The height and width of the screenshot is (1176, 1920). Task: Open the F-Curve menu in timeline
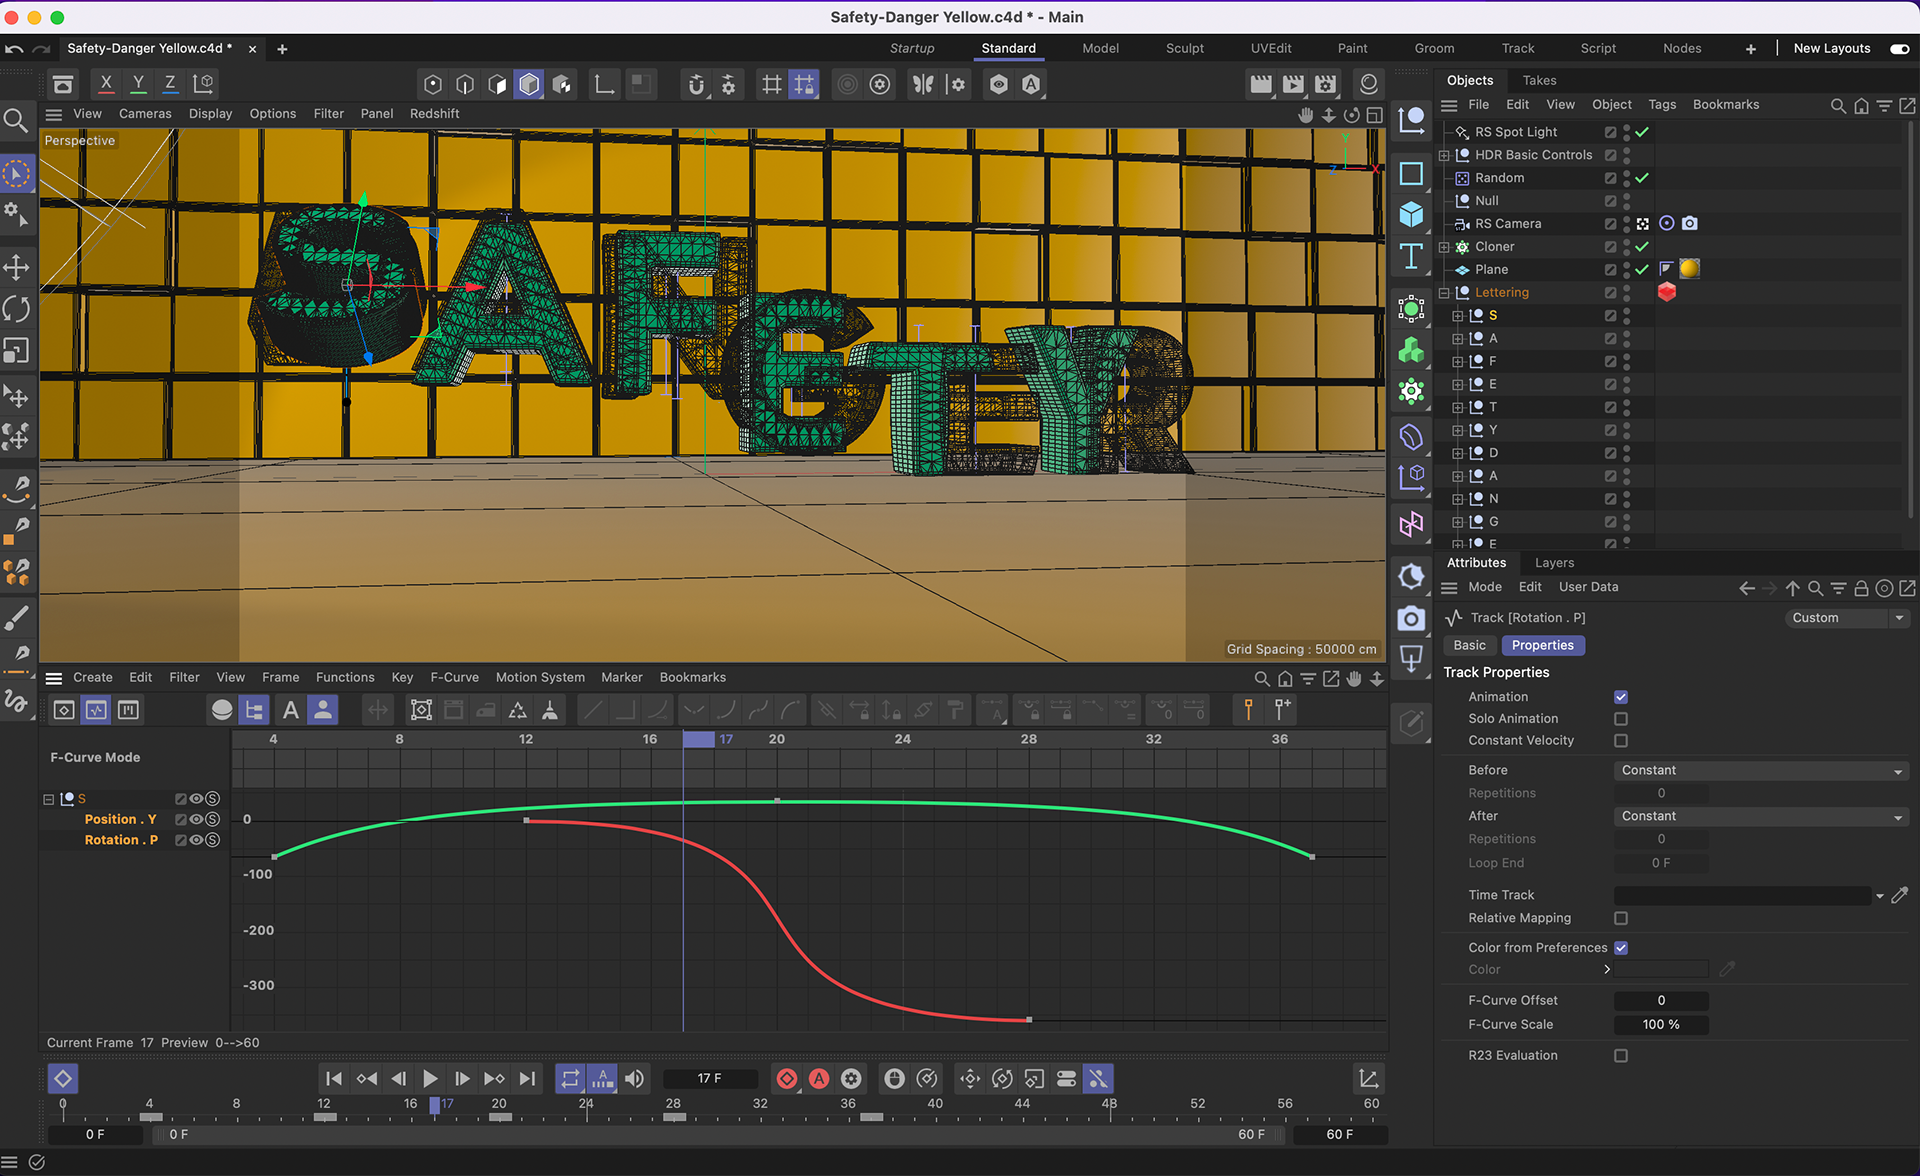[x=454, y=677]
